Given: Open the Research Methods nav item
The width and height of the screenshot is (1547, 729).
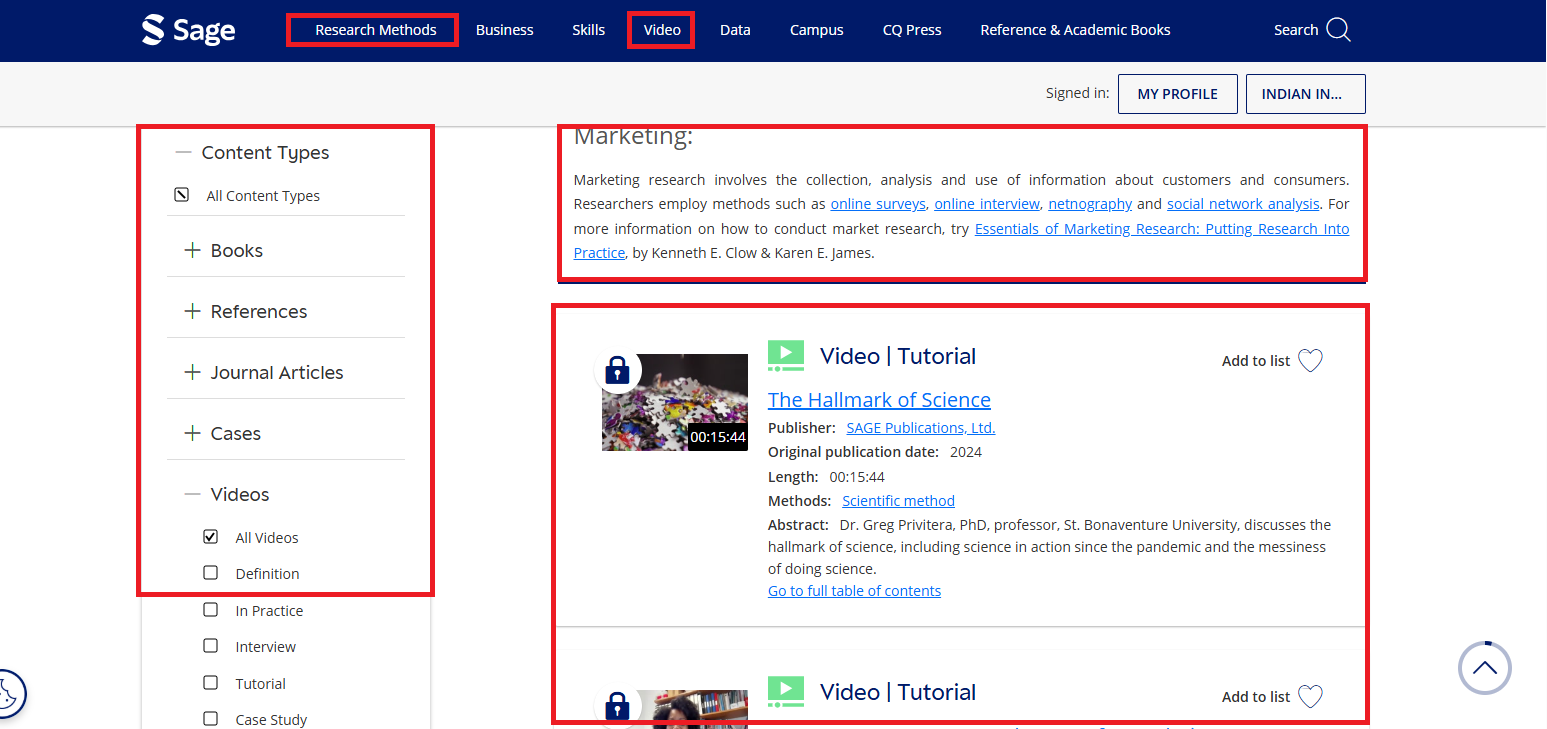Looking at the screenshot, I should click(x=375, y=30).
